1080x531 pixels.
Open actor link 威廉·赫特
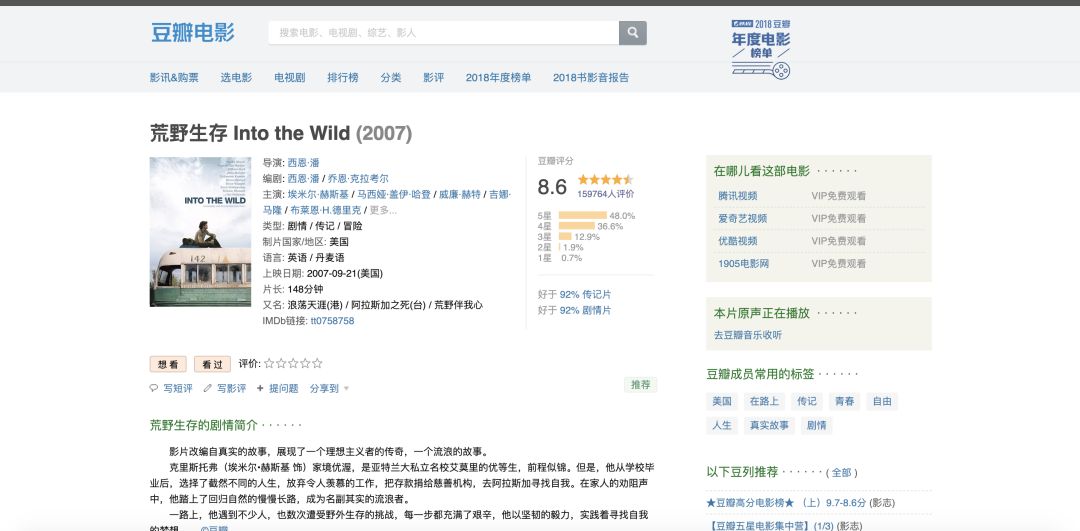click(459, 194)
